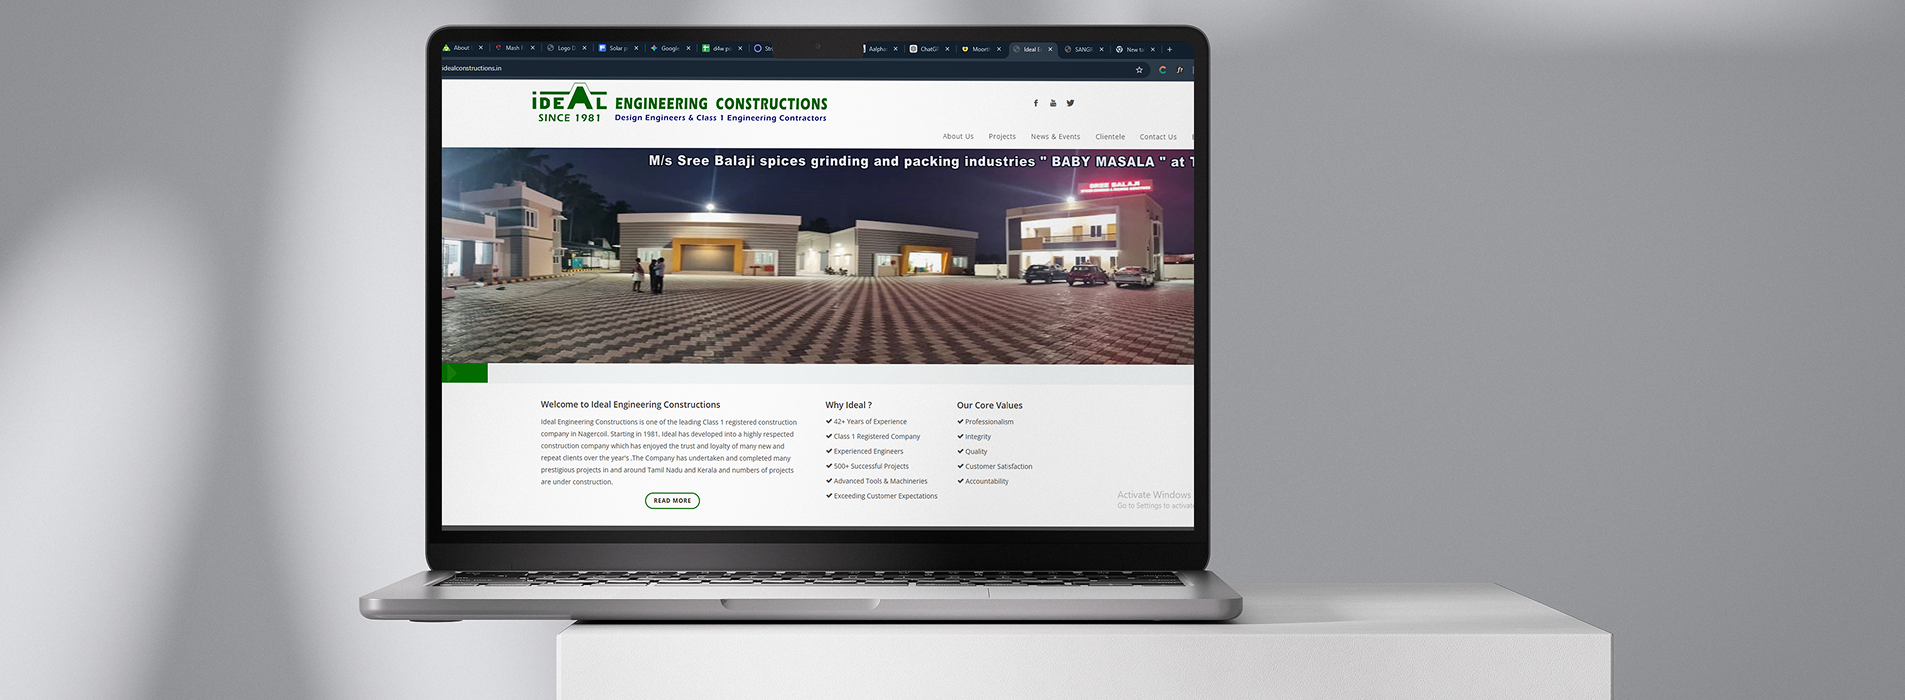This screenshot has width=1905, height=700.
Task: Open a new browser tab with plus
Action: click(1169, 49)
